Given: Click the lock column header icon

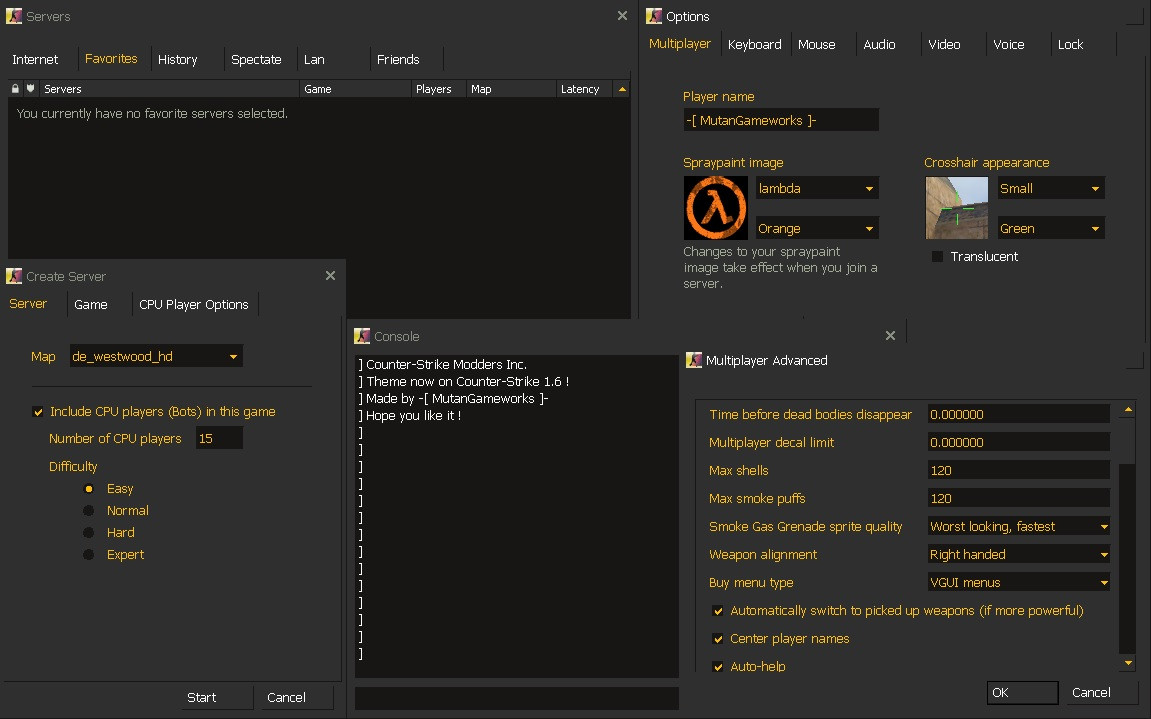Looking at the screenshot, I should (x=14, y=88).
